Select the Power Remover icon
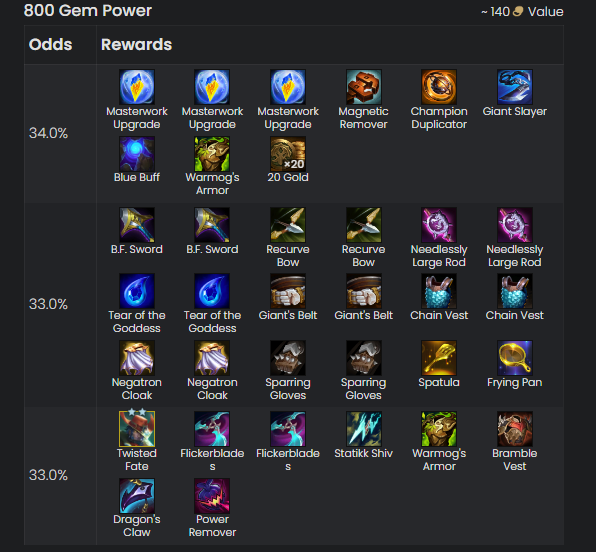This screenshot has height=552, width=596. point(212,496)
